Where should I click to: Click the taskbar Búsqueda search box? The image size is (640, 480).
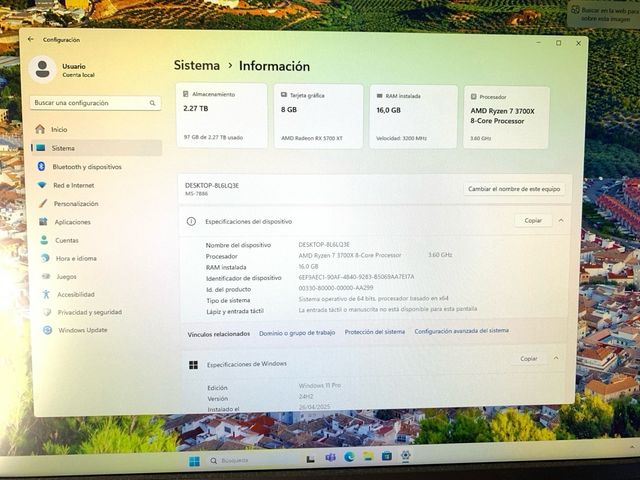[251, 460]
